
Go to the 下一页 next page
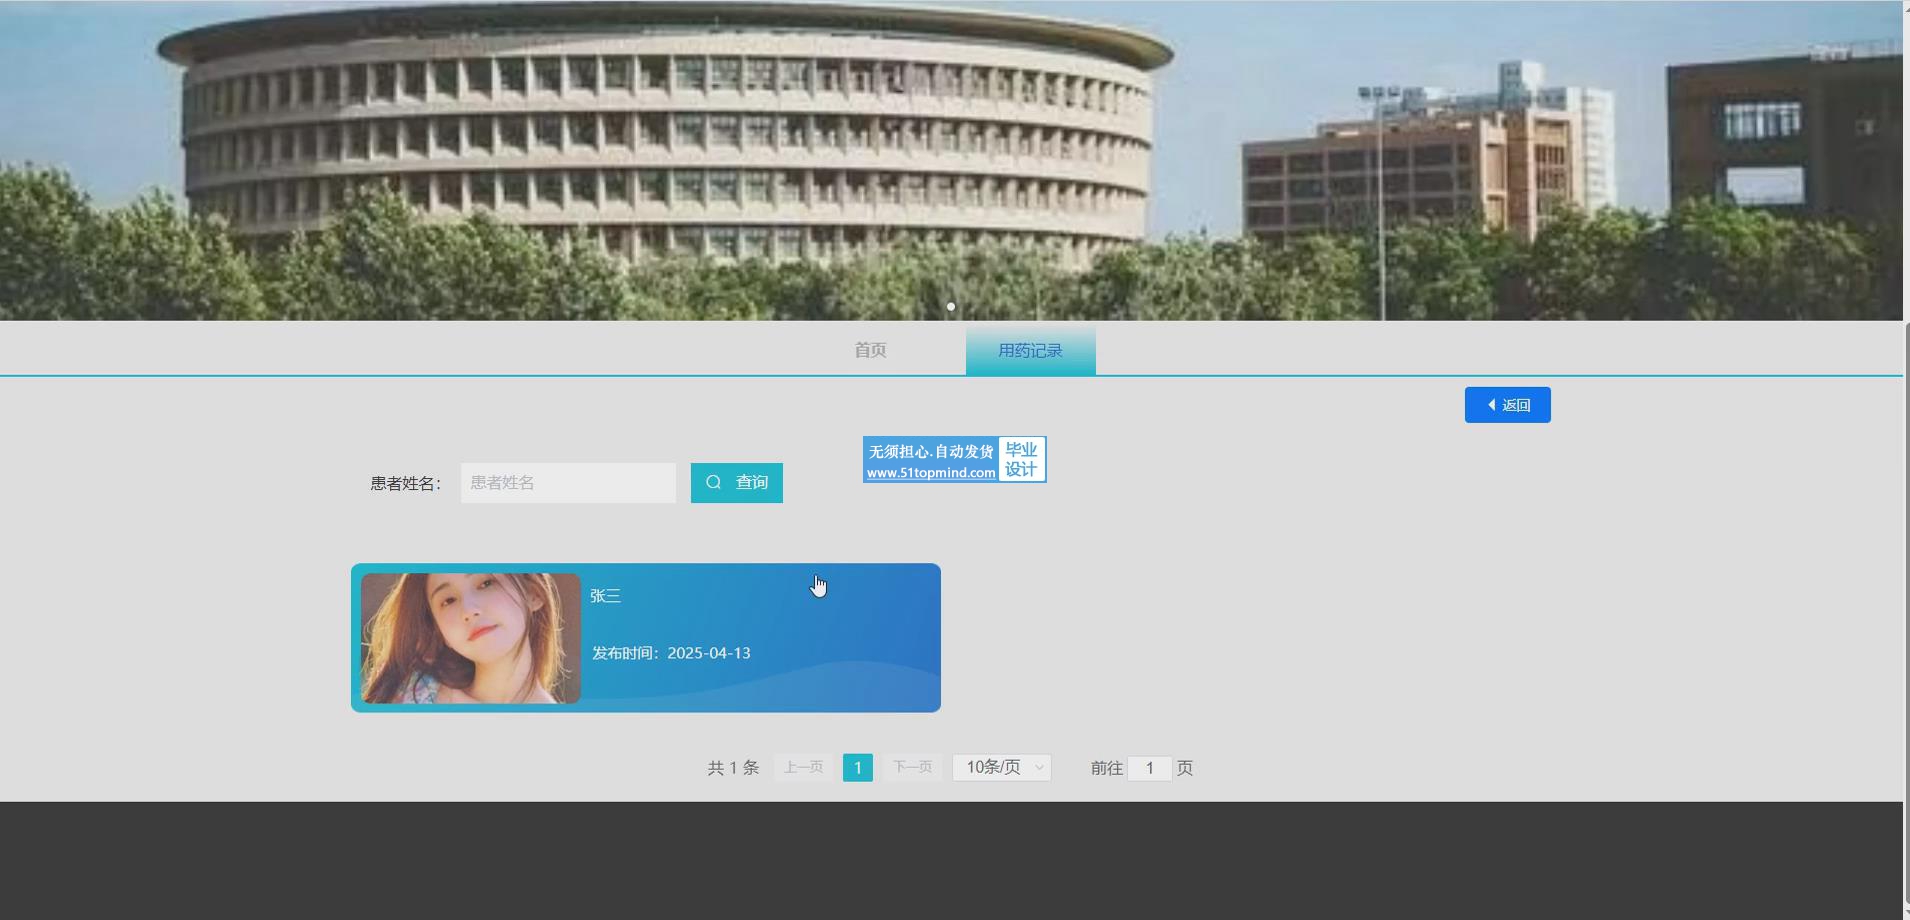(x=912, y=767)
